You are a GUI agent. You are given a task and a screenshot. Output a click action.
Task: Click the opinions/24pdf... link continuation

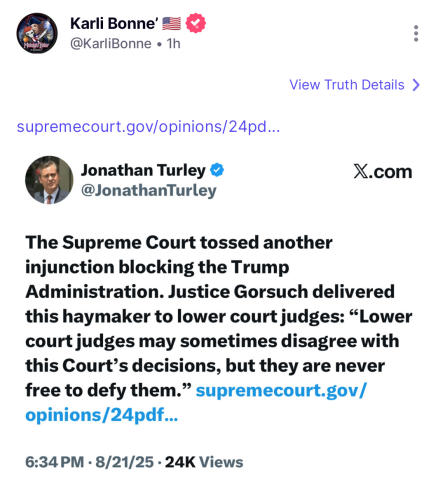coord(102,415)
